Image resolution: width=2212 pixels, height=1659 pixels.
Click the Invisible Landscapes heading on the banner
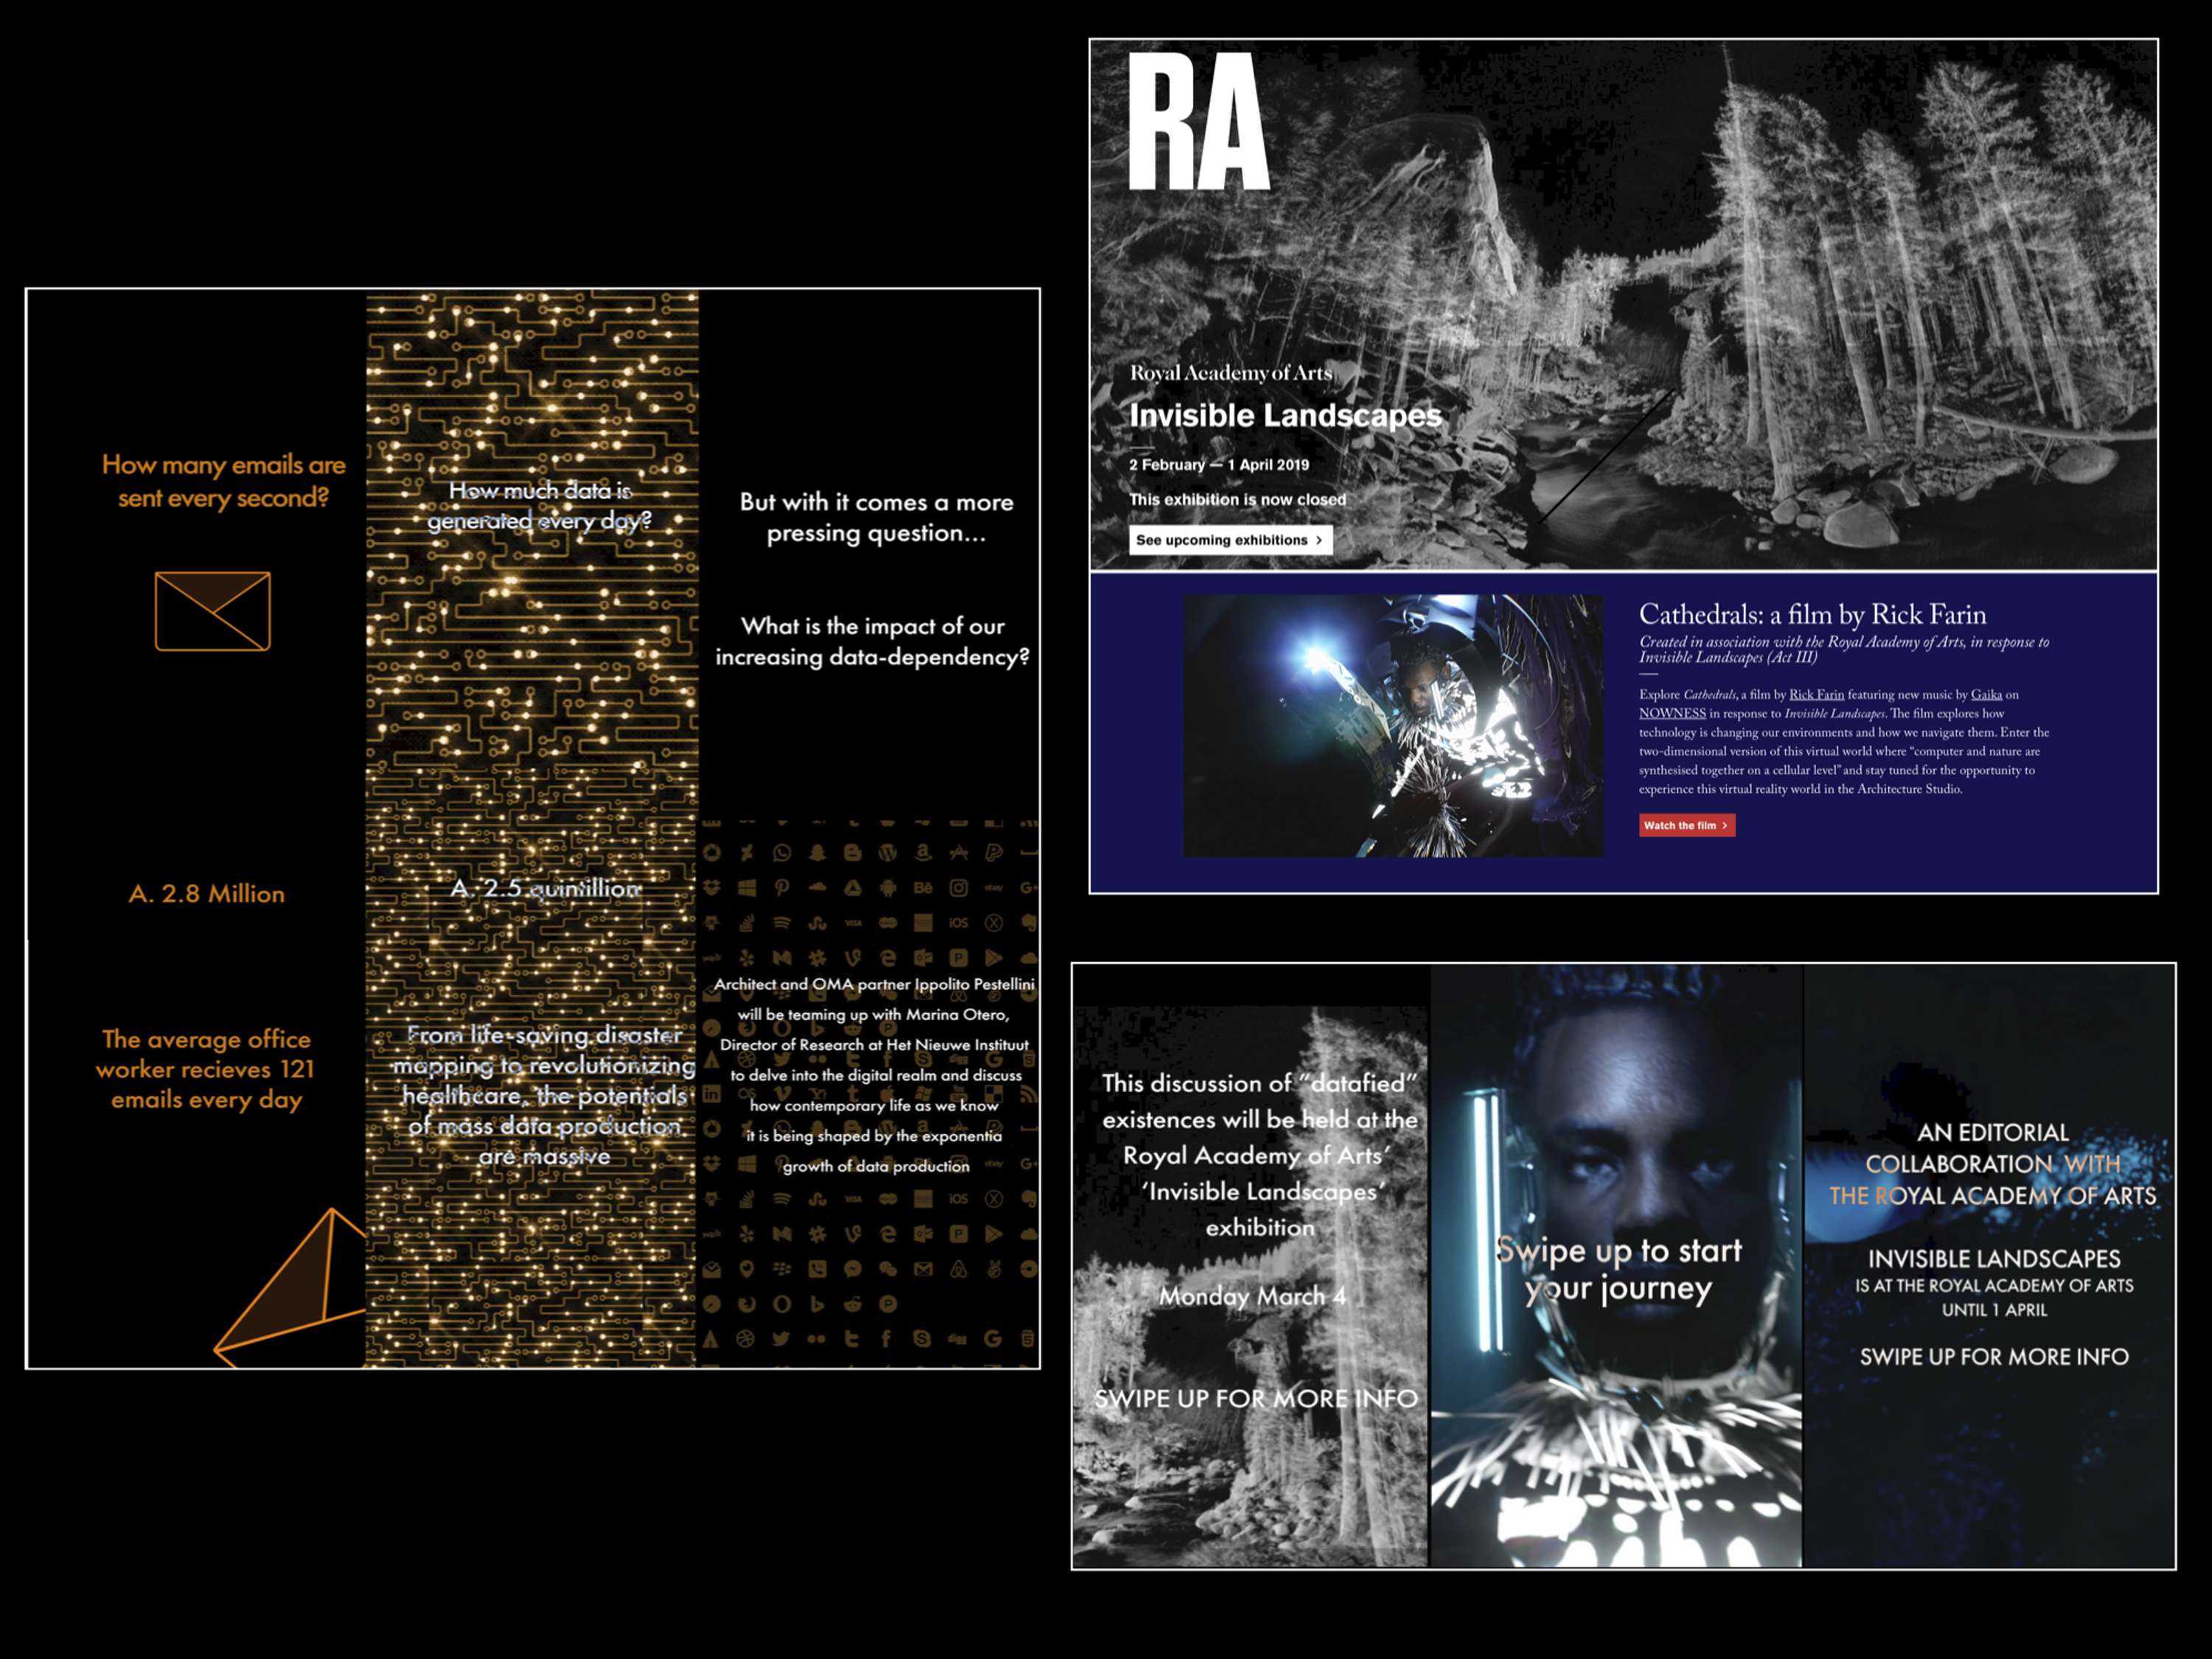(1285, 415)
